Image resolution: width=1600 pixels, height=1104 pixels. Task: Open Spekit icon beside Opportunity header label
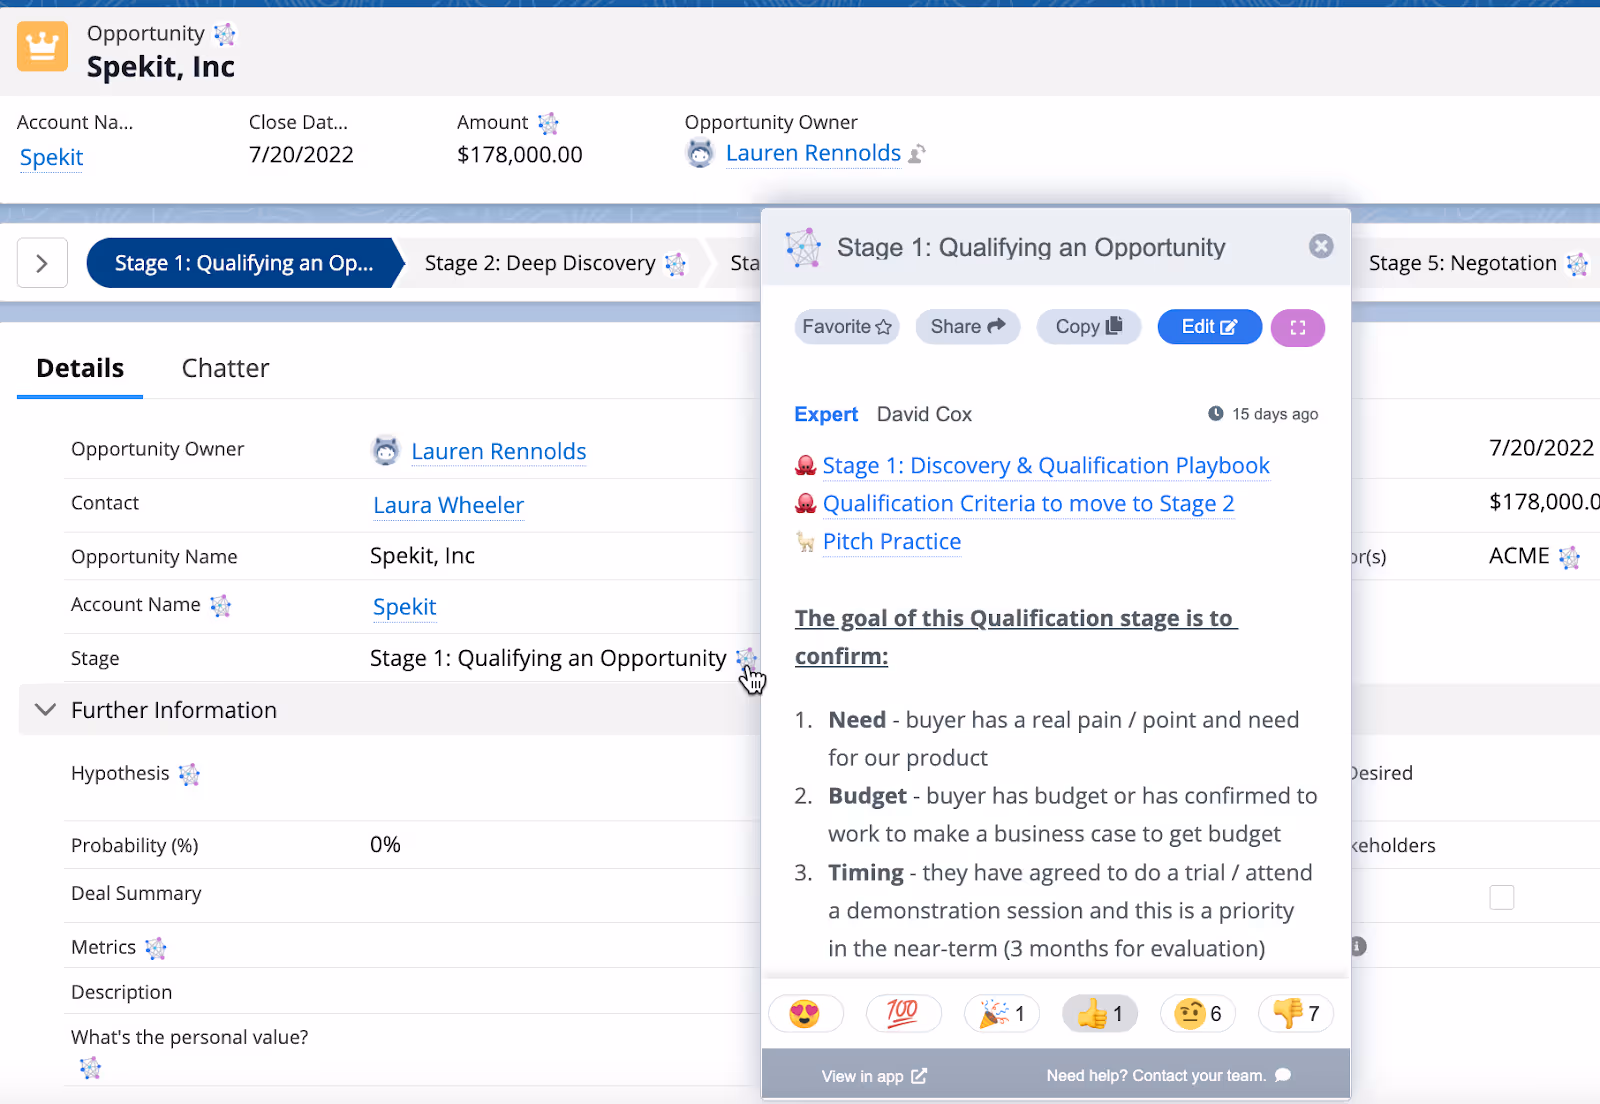225,35
